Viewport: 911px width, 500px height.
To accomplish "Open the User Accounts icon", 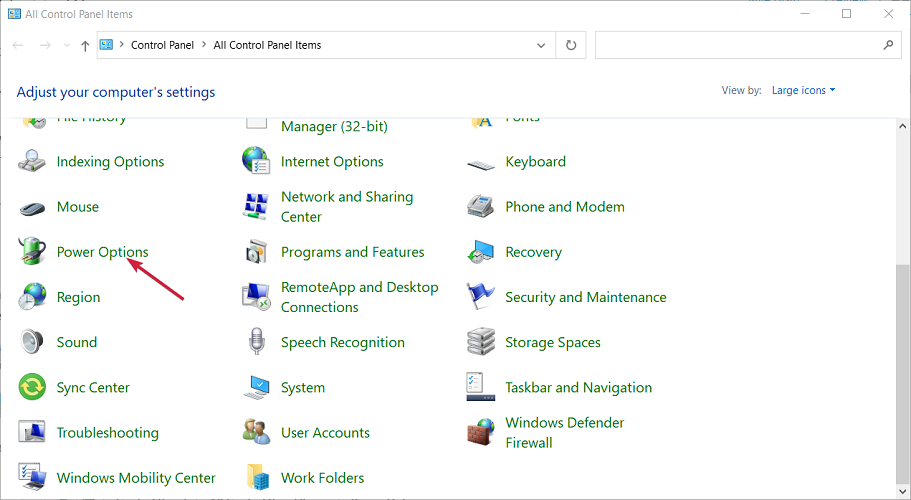I will coord(256,433).
